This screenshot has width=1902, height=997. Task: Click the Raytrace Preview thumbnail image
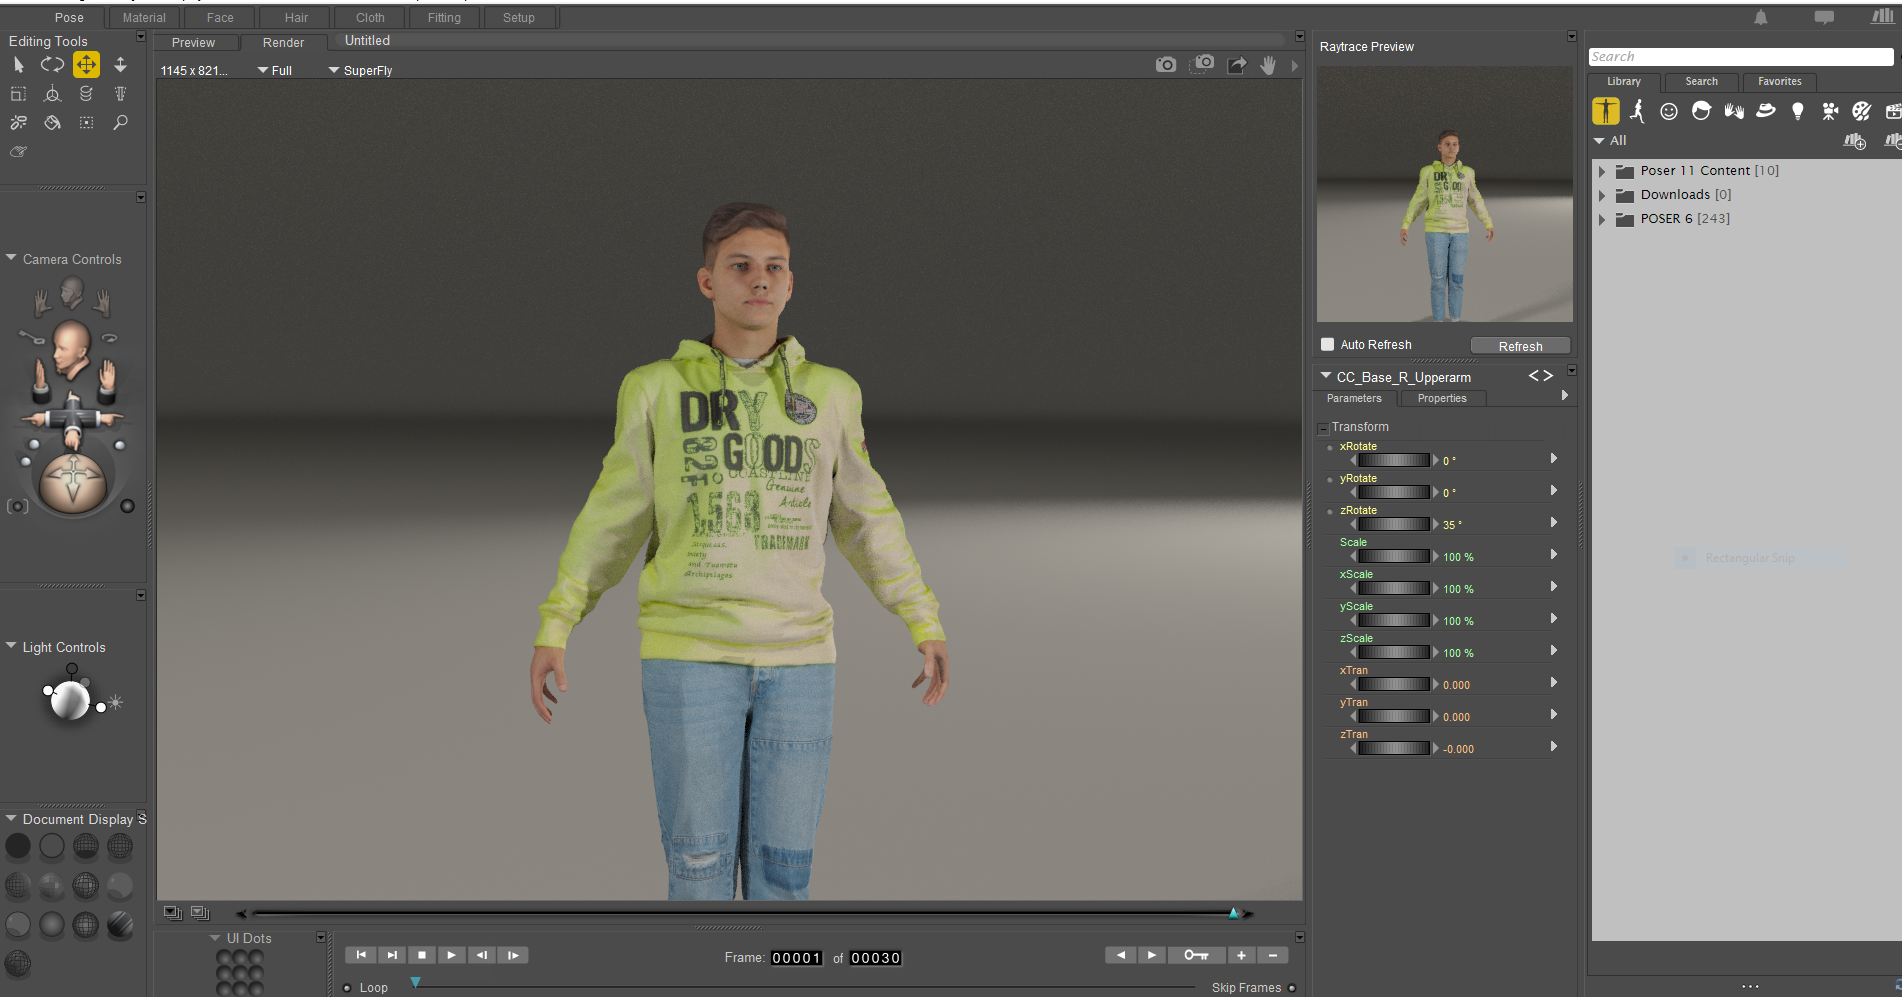1444,194
